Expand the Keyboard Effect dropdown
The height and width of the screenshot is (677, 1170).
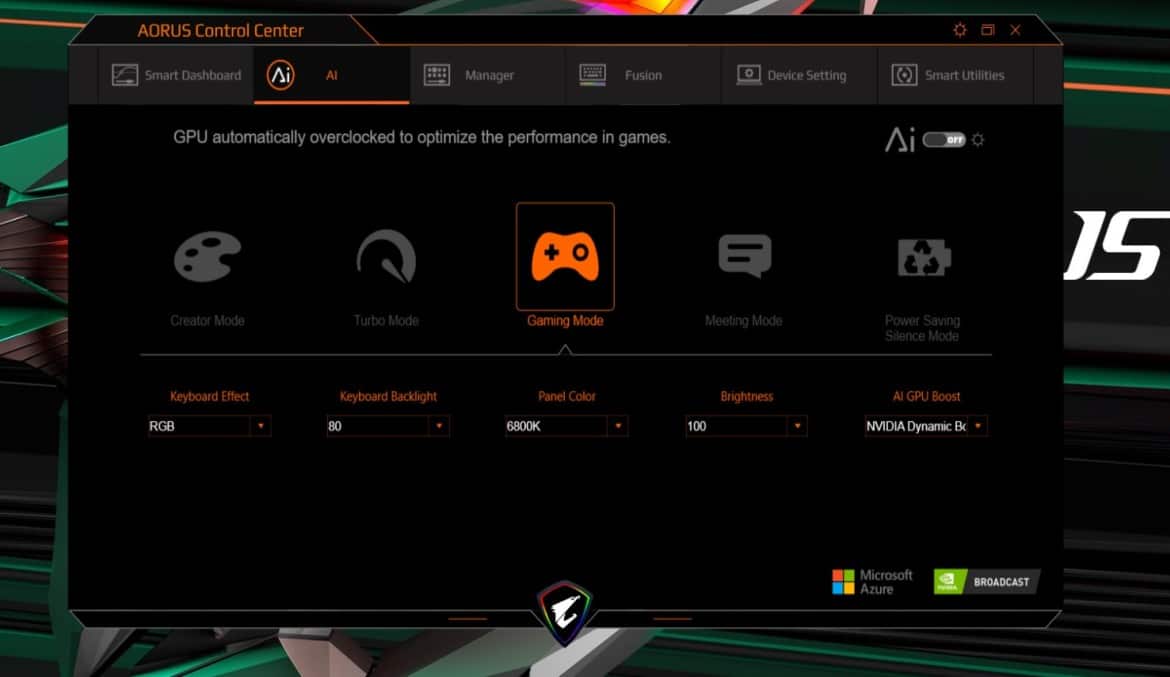tap(260, 426)
